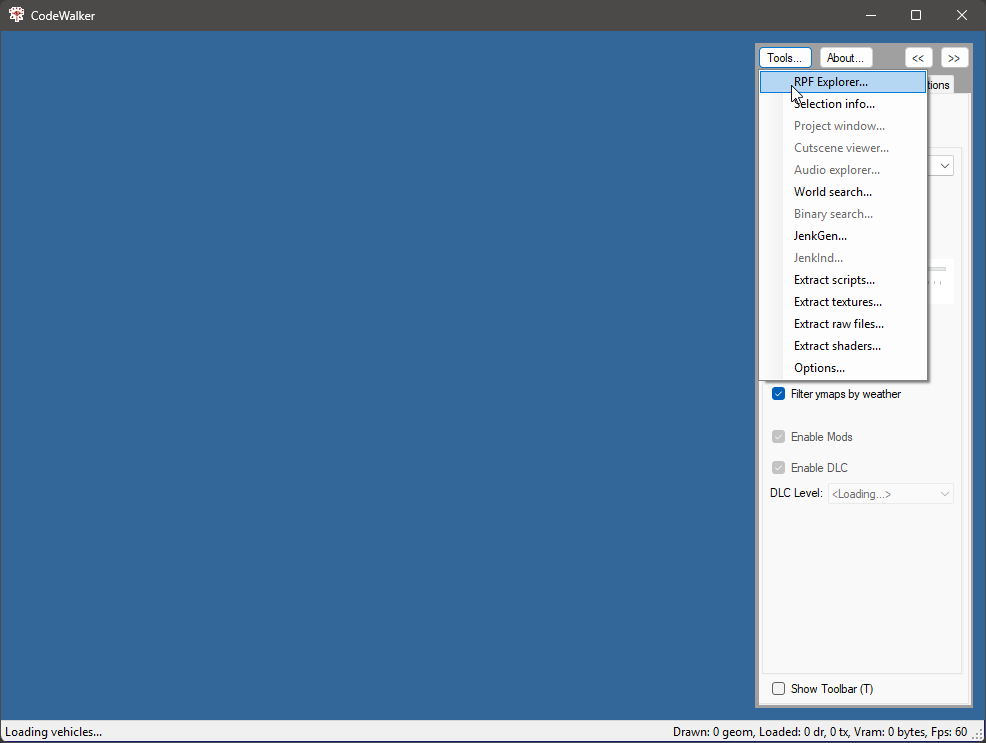Choose World search... from the menu
986x743 pixels.
pyautogui.click(x=832, y=192)
